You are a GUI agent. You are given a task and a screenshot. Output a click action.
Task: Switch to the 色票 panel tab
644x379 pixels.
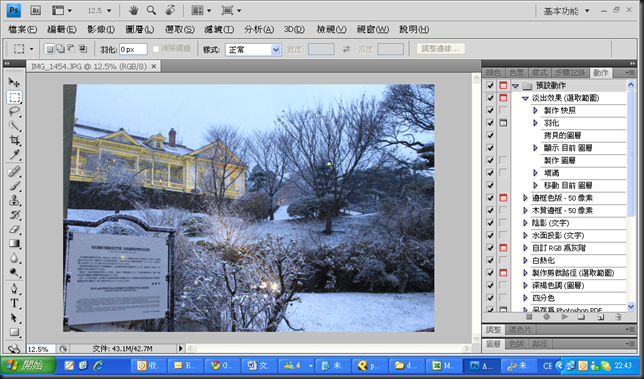517,73
